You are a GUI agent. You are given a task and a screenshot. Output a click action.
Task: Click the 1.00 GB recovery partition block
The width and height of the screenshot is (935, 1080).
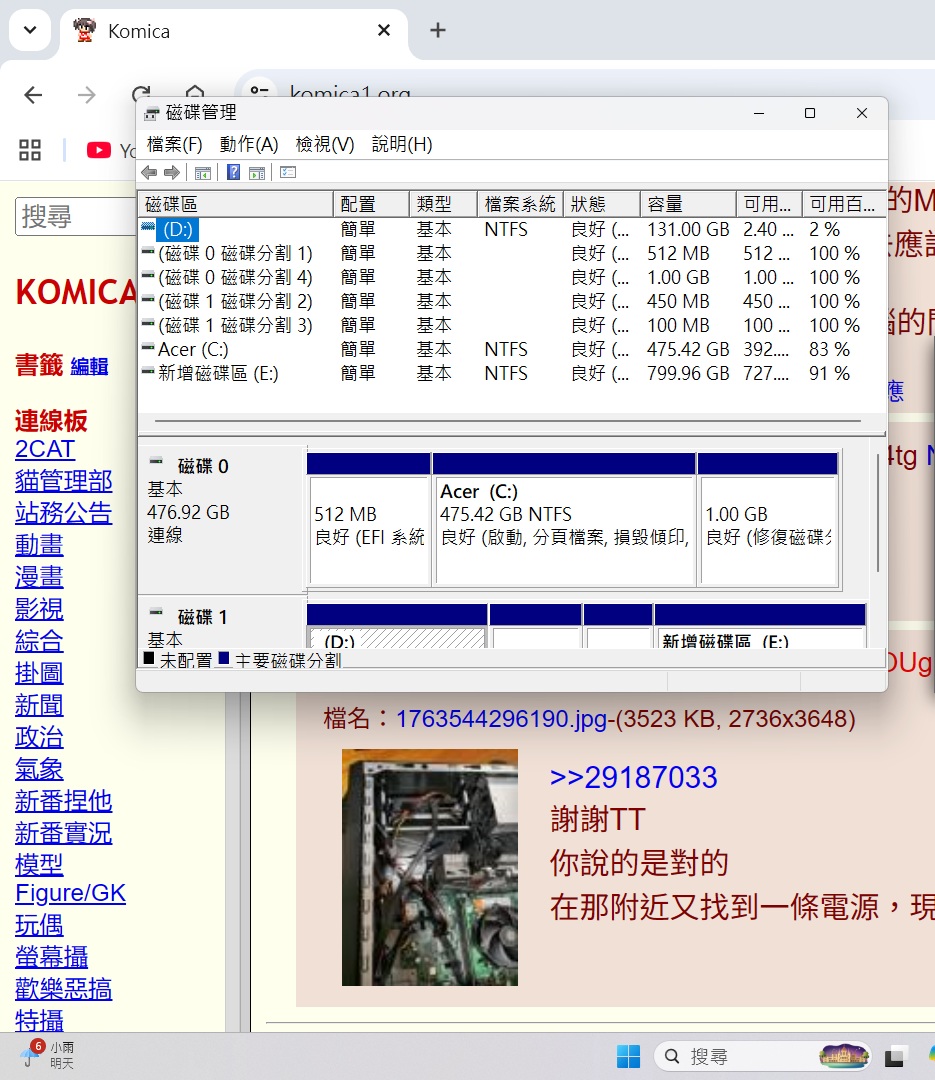click(x=768, y=528)
